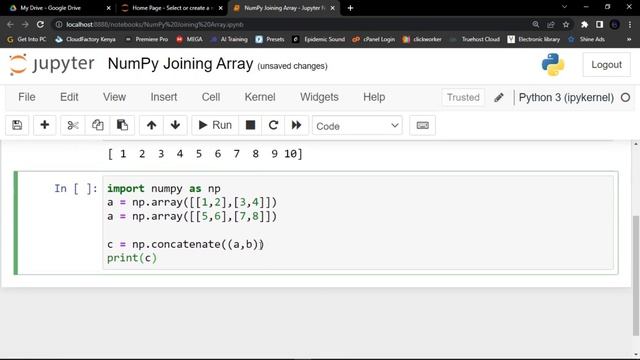Rename notebook title NumPy Joining Array

coord(180,64)
